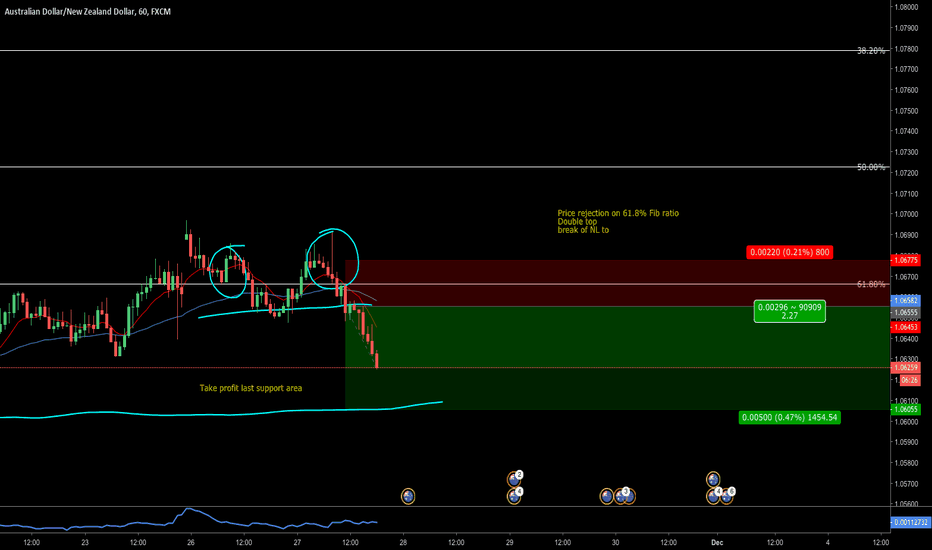
Task: Select the cyan neckline drawn under the double top
Action: point(285,310)
